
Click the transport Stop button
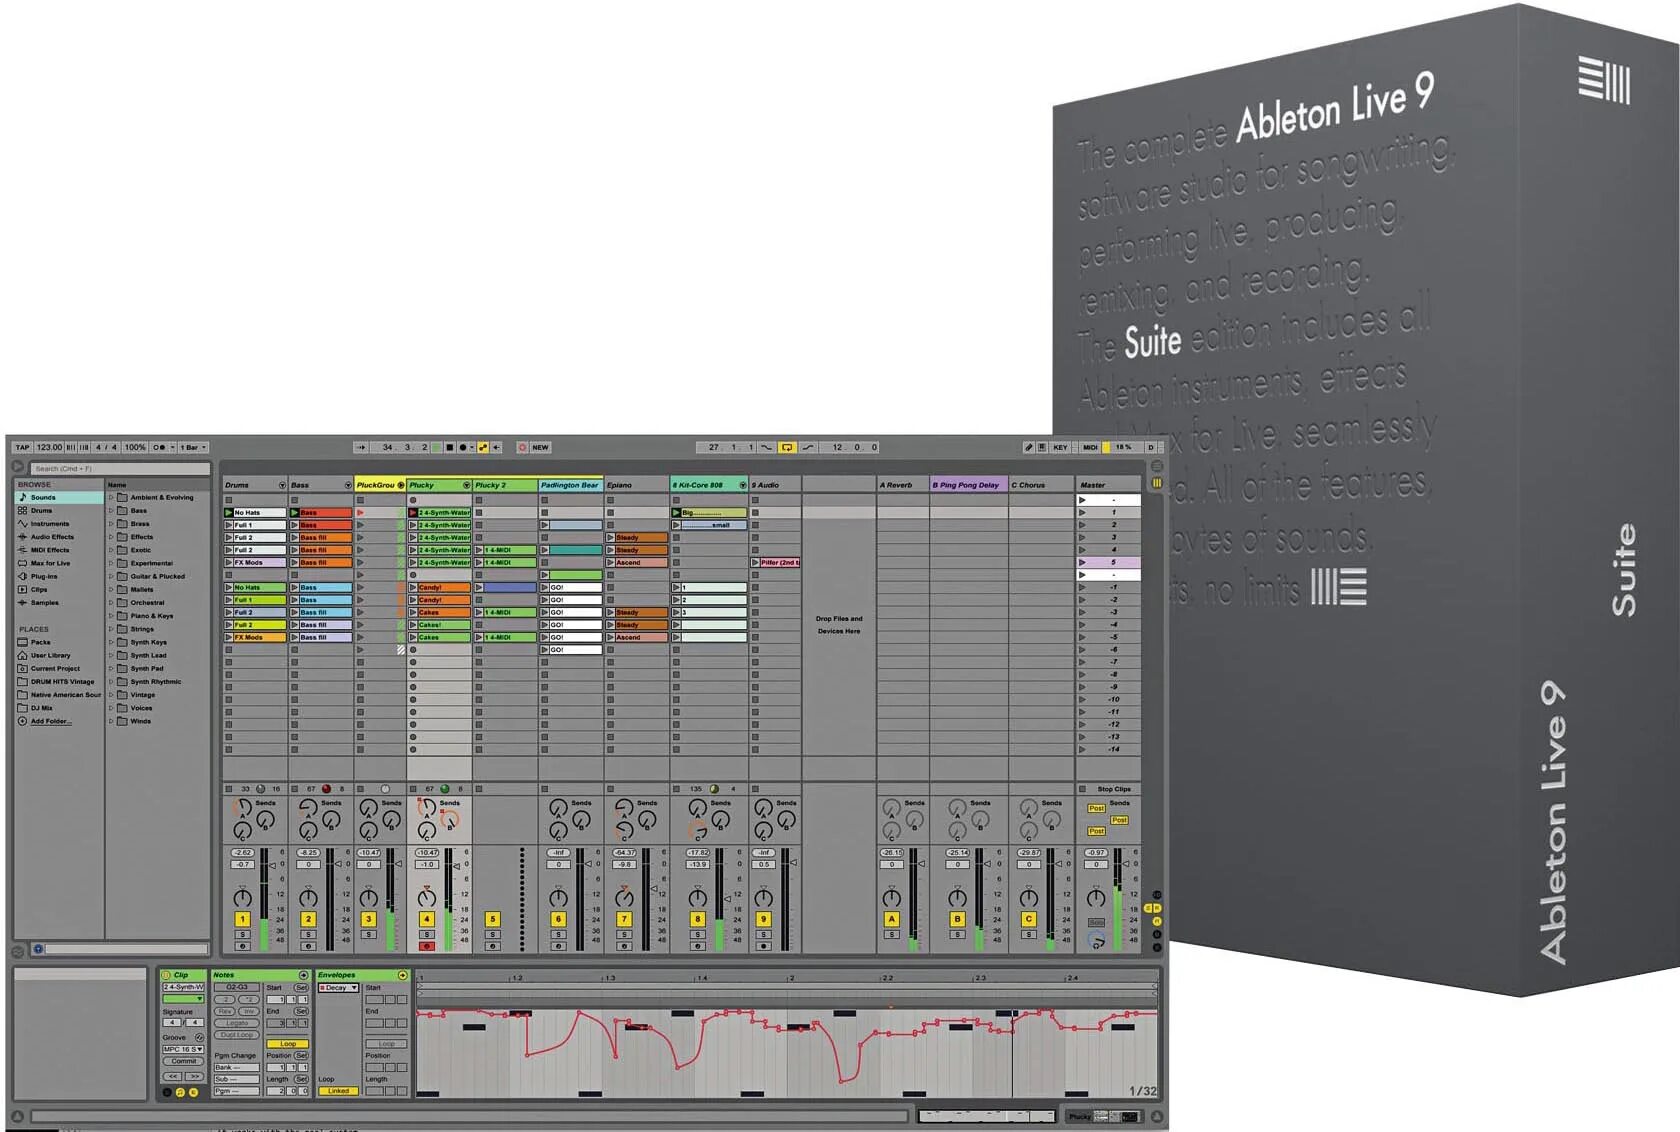(449, 448)
